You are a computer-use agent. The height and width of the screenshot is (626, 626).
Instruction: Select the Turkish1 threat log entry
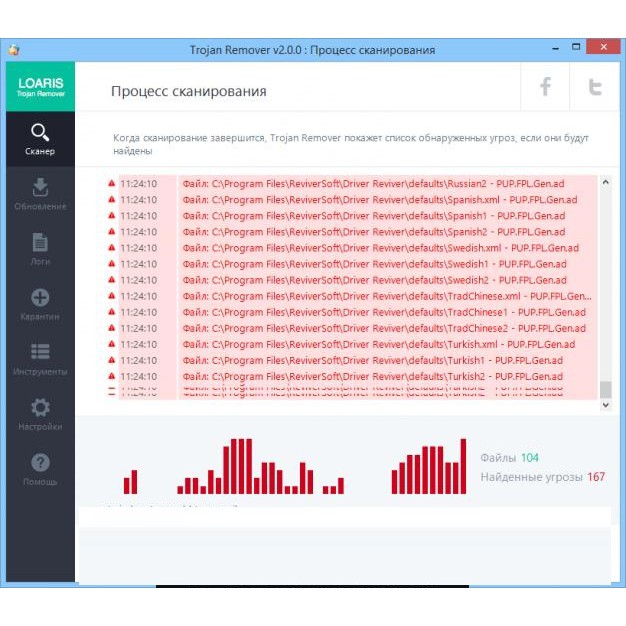tap(385, 360)
